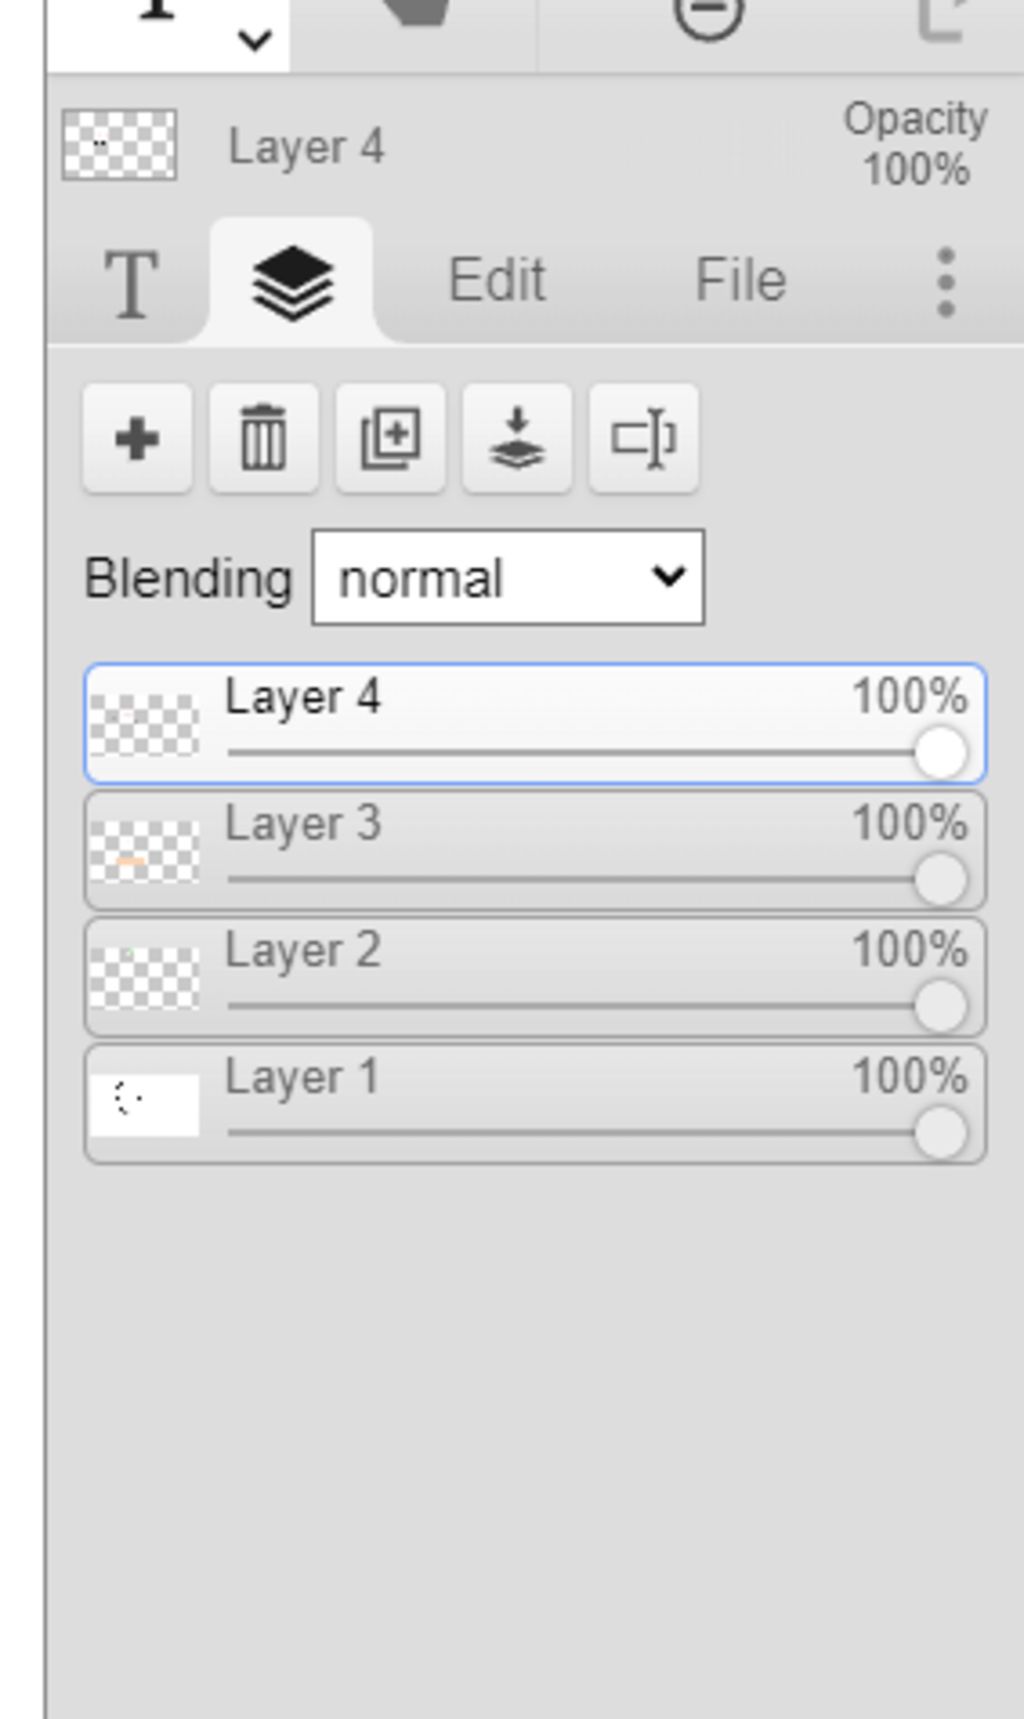Open the Layers tab icon
The height and width of the screenshot is (1719, 1024).
tap(292, 283)
